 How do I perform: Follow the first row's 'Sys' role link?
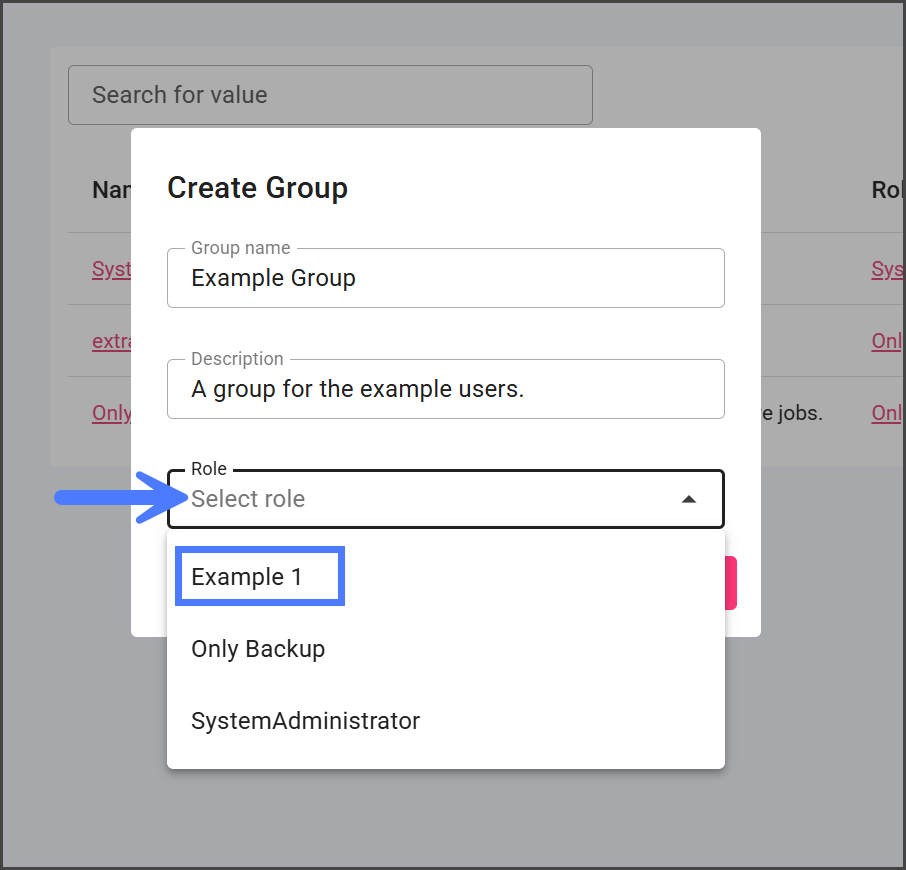pos(887,269)
